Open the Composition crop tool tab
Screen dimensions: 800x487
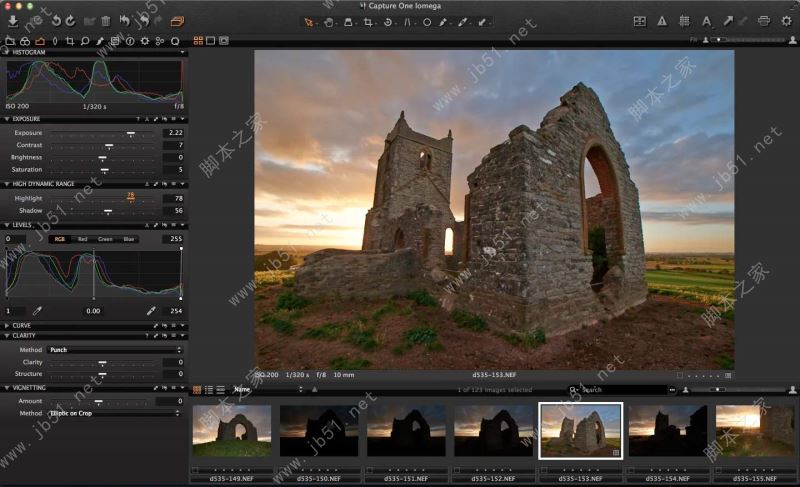coord(70,41)
